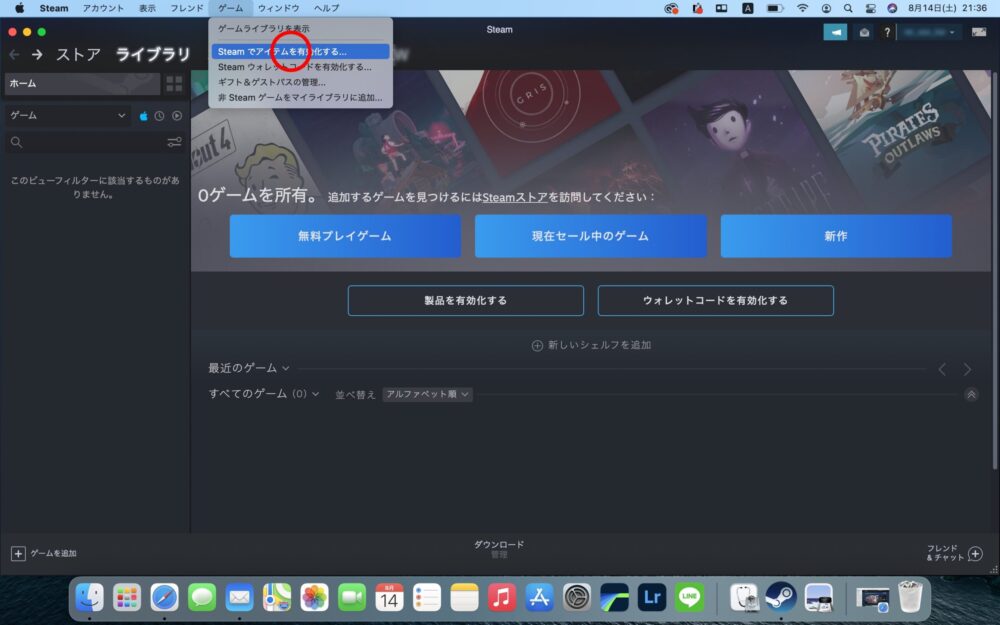The width and height of the screenshot is (1000, 625).
Task: Open フレンド & チャット
Action: coord(955,553)
